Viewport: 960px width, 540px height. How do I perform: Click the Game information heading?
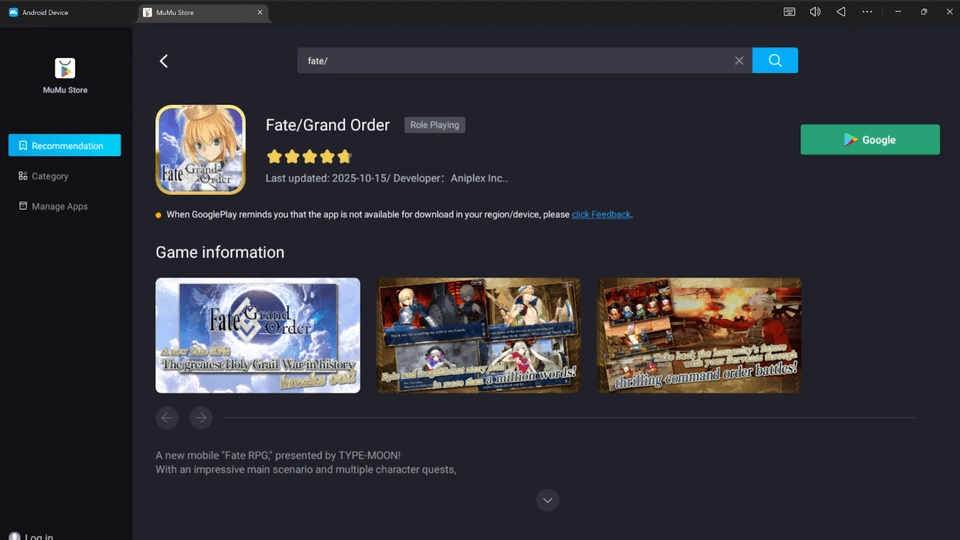tap(220, 252)
